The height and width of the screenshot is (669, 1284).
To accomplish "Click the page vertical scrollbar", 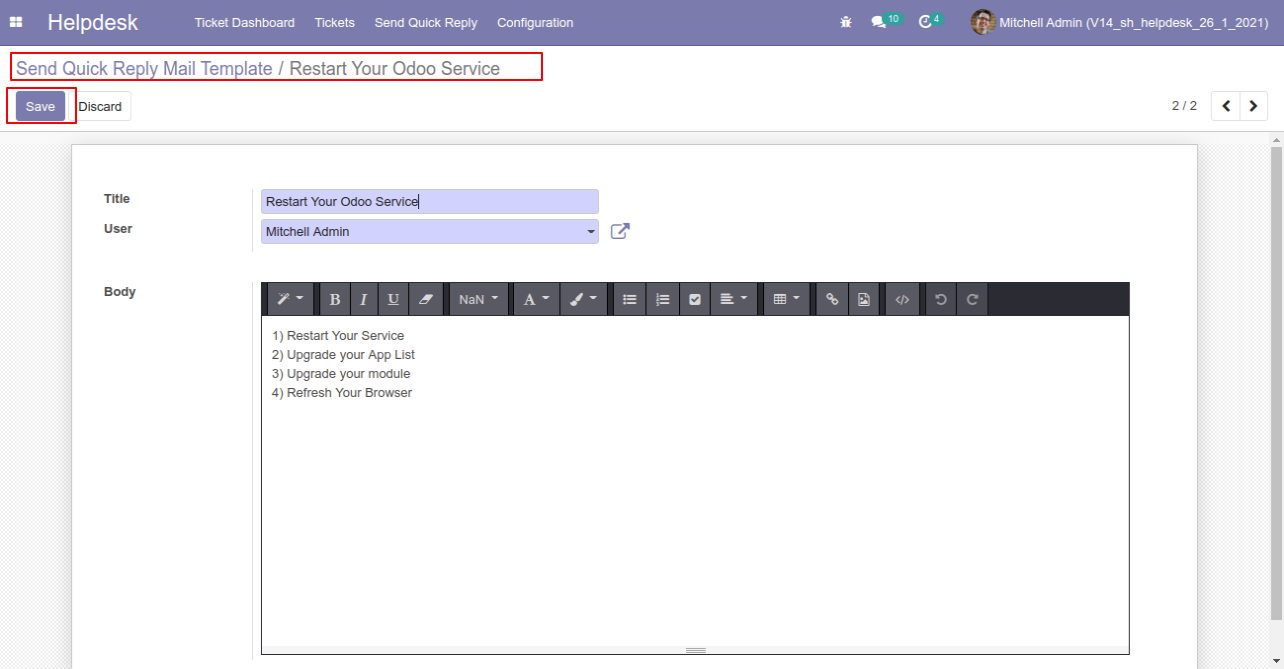I will point(1276,383).
